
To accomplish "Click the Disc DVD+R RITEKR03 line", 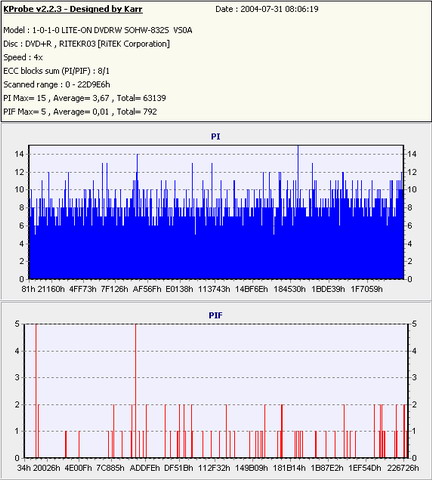I will 86,44.
